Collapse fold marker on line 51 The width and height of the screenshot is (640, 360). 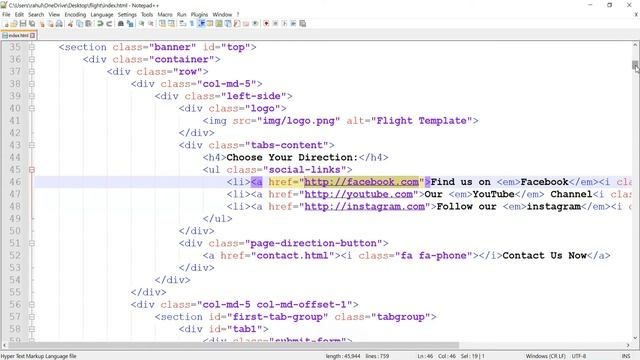(31, 243)
